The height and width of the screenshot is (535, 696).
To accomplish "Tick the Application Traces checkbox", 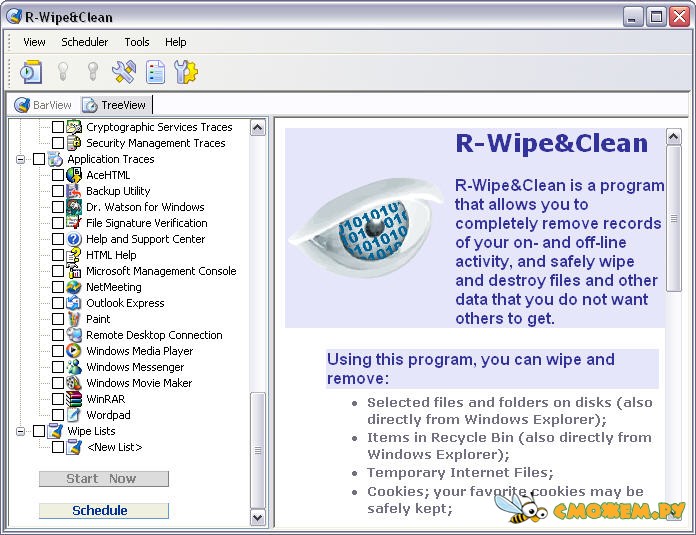I will point(39,159).
